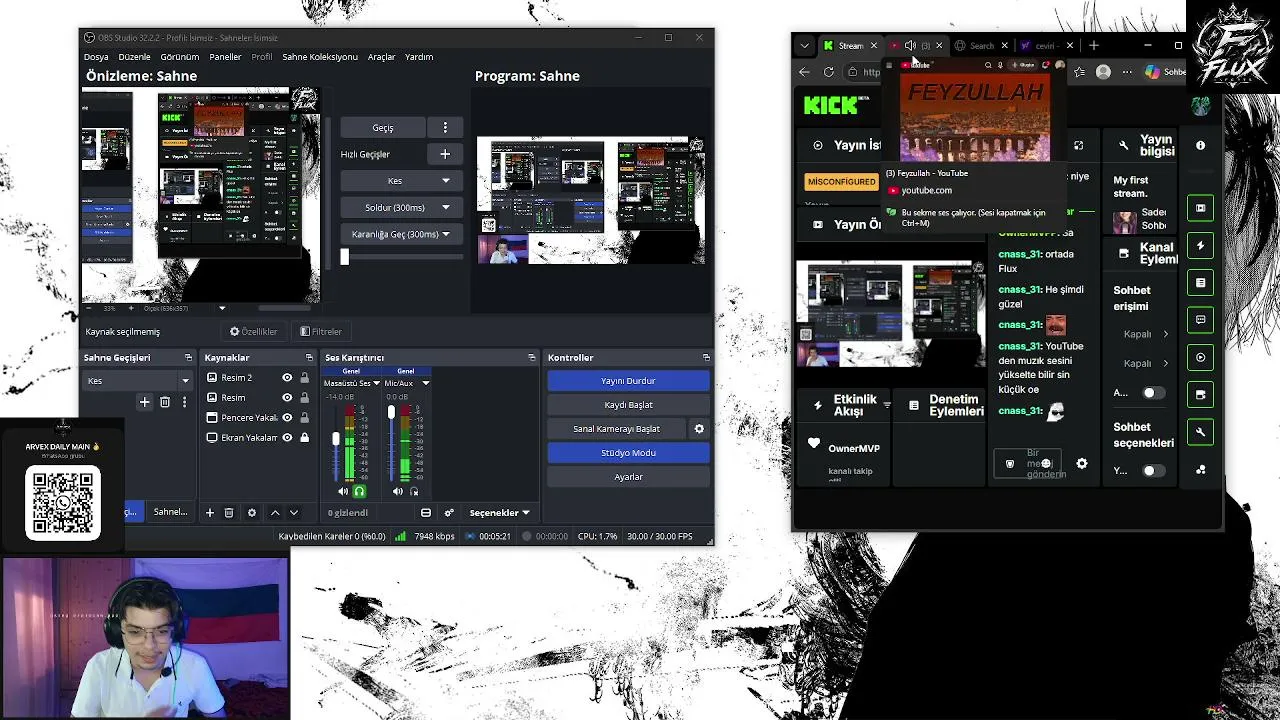This screenshot has height=720, width=1280.
Task: Adjust the Masaüstü Ses volume fader
Action: [x=336, y=439]
